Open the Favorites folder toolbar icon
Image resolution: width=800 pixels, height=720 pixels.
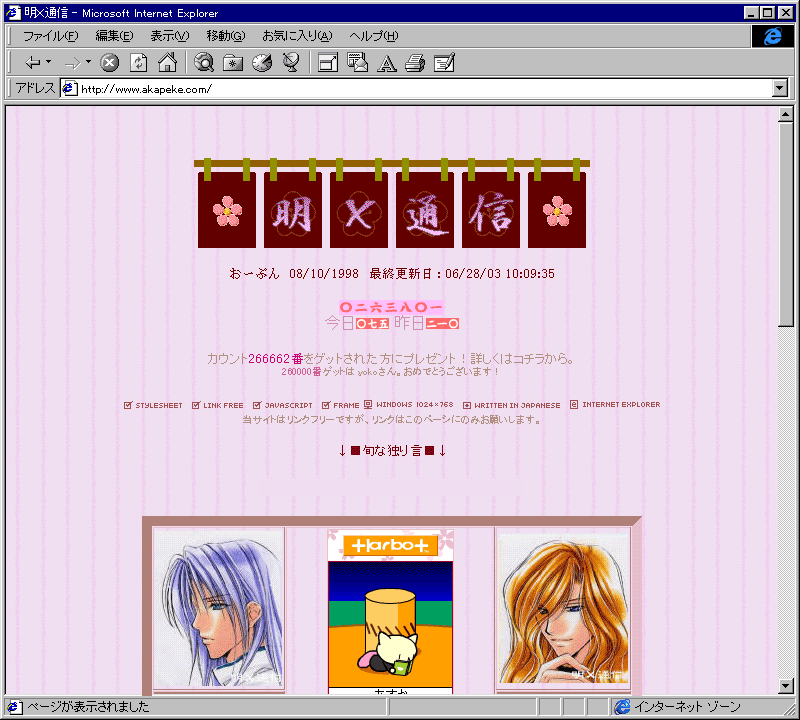[233, 63]
